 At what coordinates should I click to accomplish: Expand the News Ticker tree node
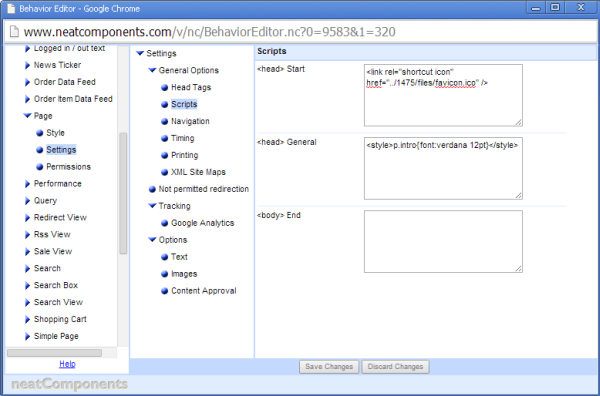(27, 65)
